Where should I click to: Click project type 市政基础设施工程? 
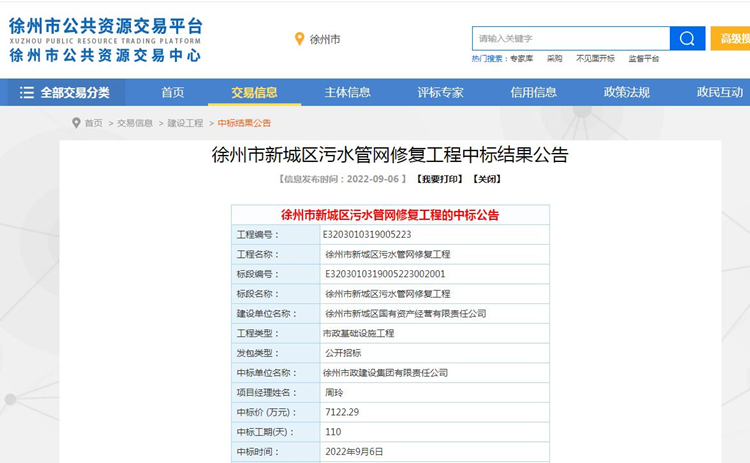click(x=358, y=333)
